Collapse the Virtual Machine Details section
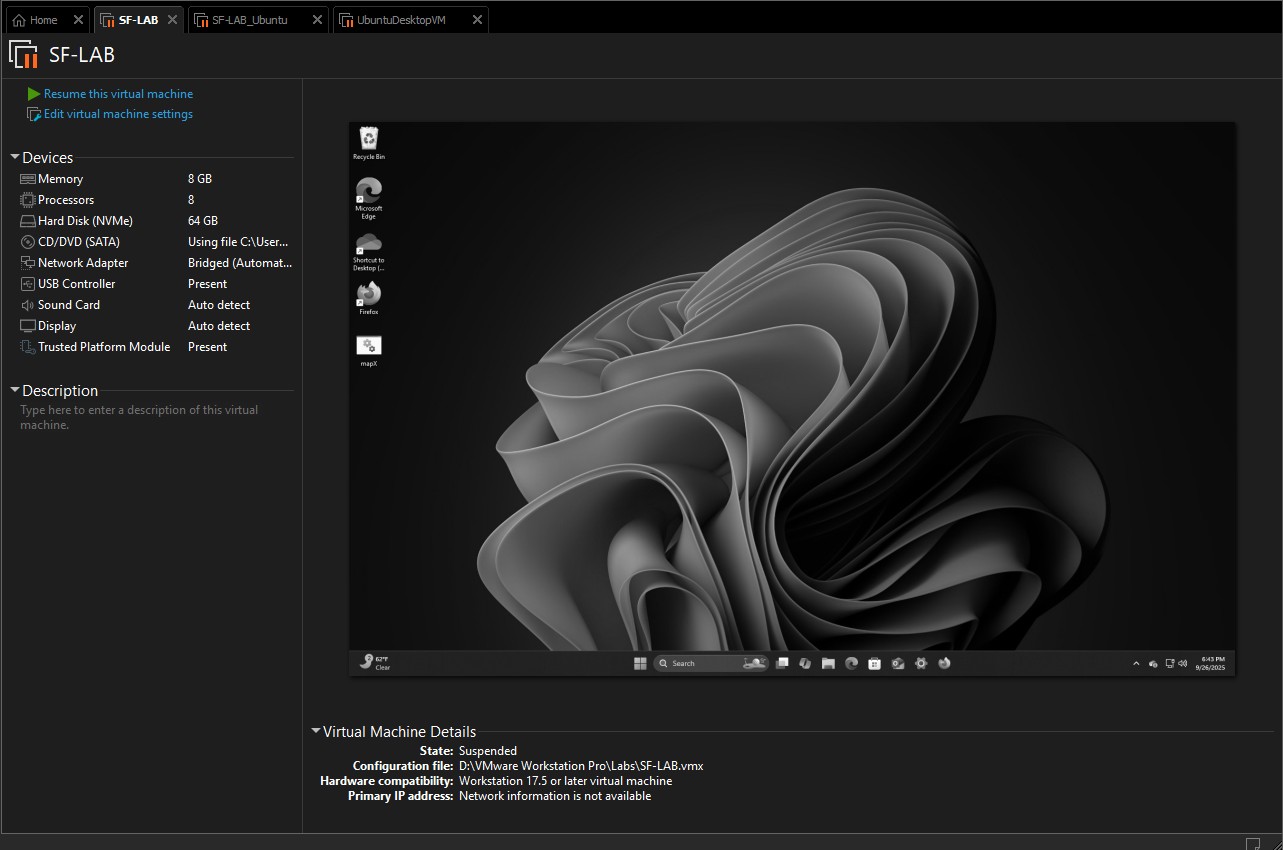Image resolution: width=1283 pixels, height=850 pixels. 316,732
